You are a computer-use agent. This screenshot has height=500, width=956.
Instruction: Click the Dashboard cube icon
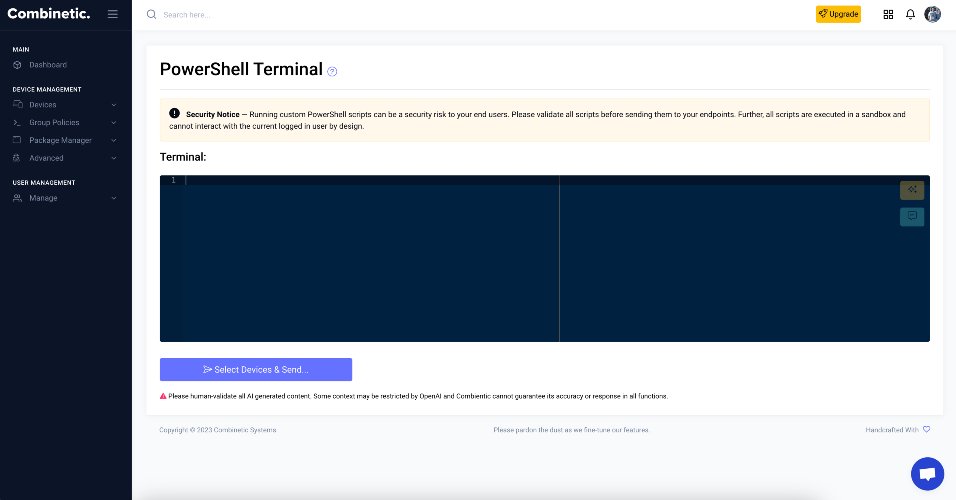(x=17, y=65)
